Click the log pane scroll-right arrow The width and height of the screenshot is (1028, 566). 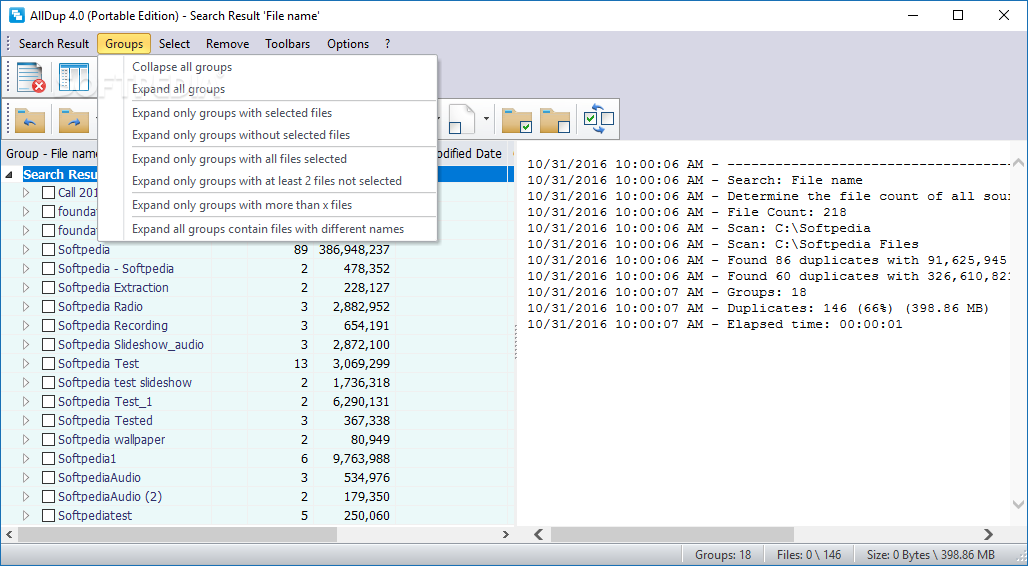988,535
